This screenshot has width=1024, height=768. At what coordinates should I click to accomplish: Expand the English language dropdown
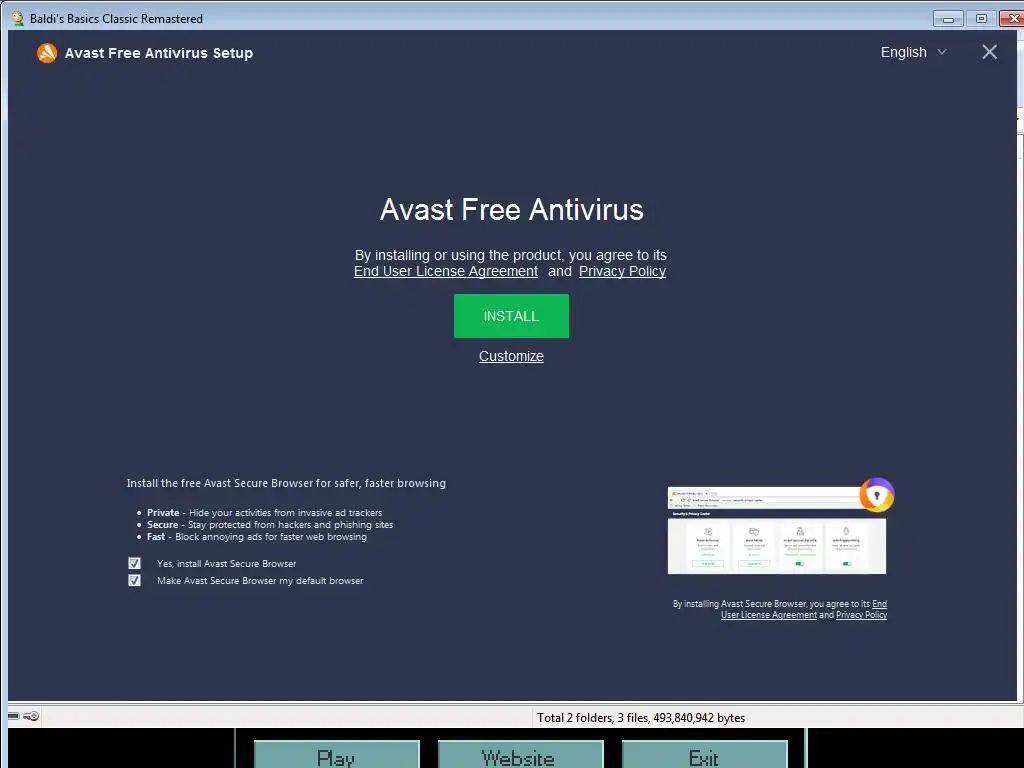(913, 52)
